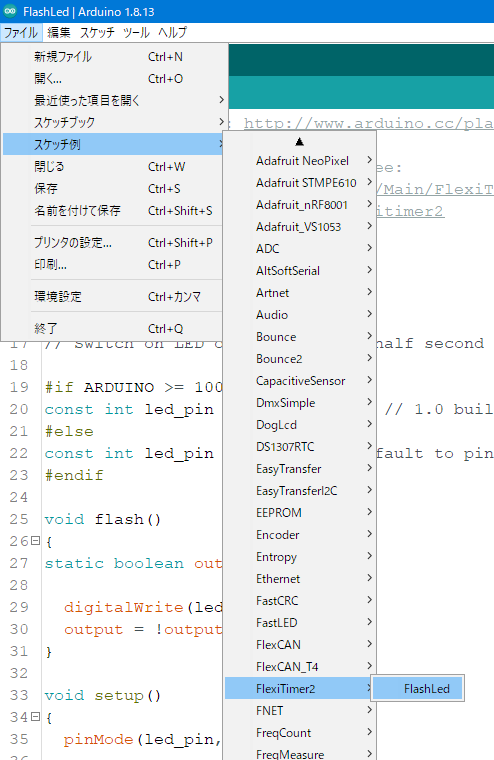Follow the arduino.cc URL in code comment
The width and height of the screenshot is (494, 760).
pos(368,123)
